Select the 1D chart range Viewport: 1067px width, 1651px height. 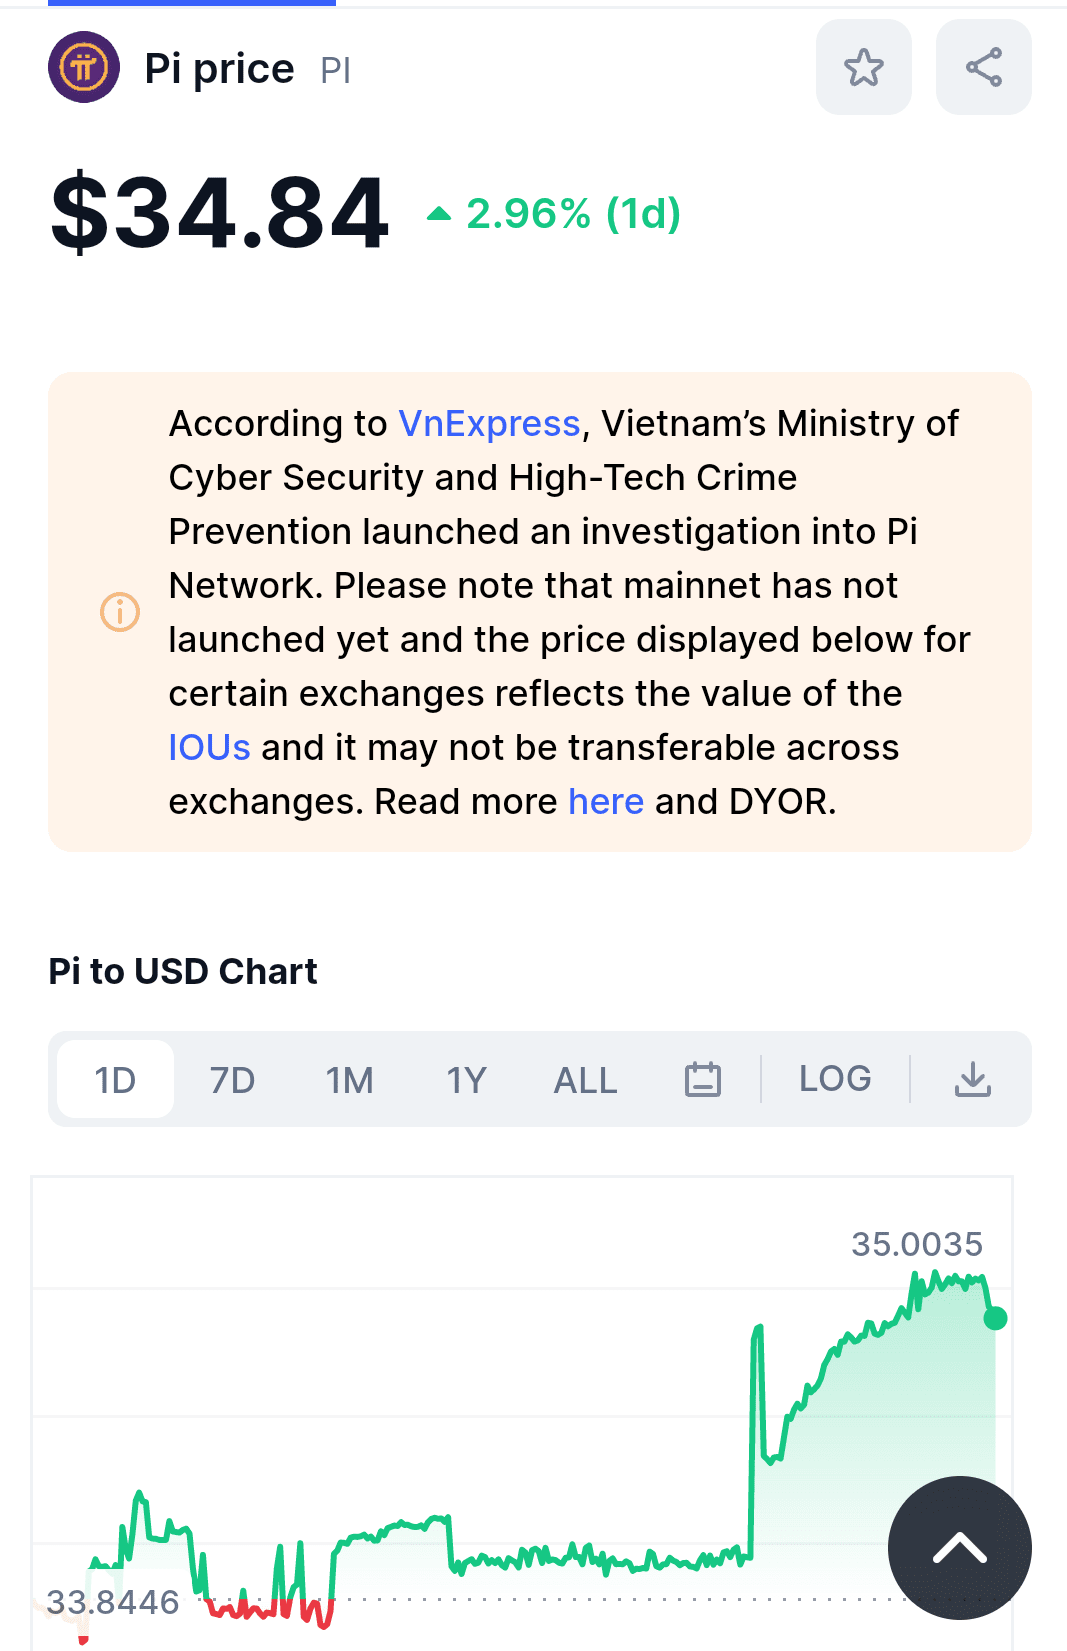115,1080
